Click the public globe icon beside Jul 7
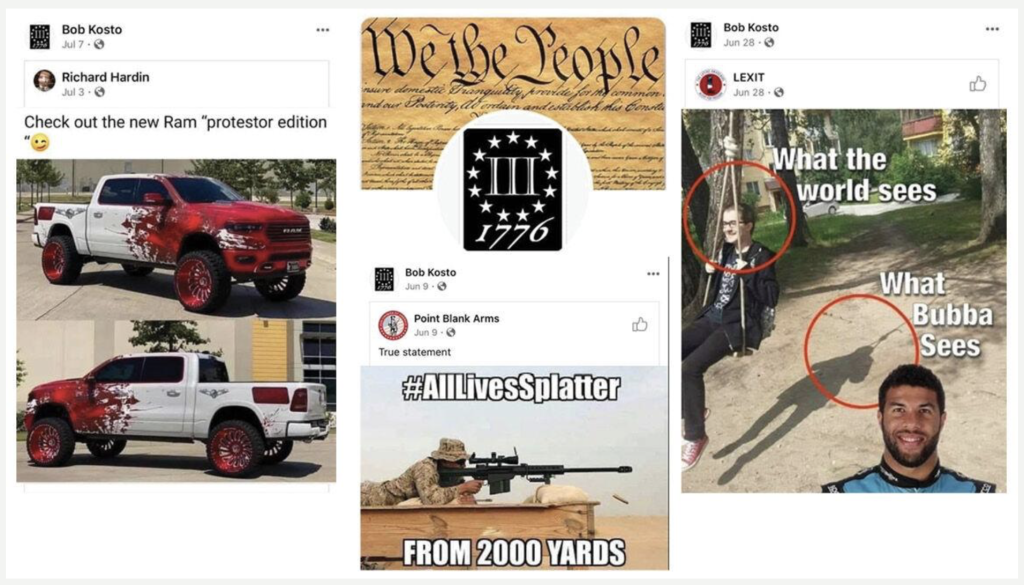Image resolution: width=1024 pixels, height=585 pixels. click(99, 44)
